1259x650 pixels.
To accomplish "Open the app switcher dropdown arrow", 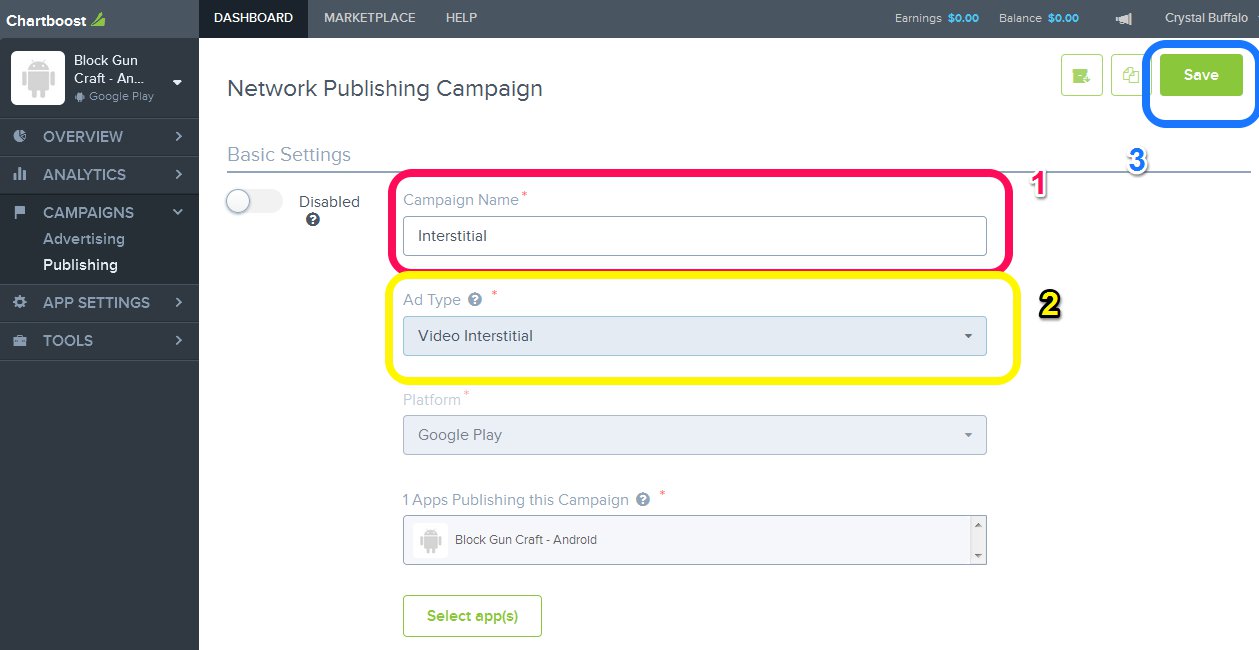I will [x=177, y=82].
